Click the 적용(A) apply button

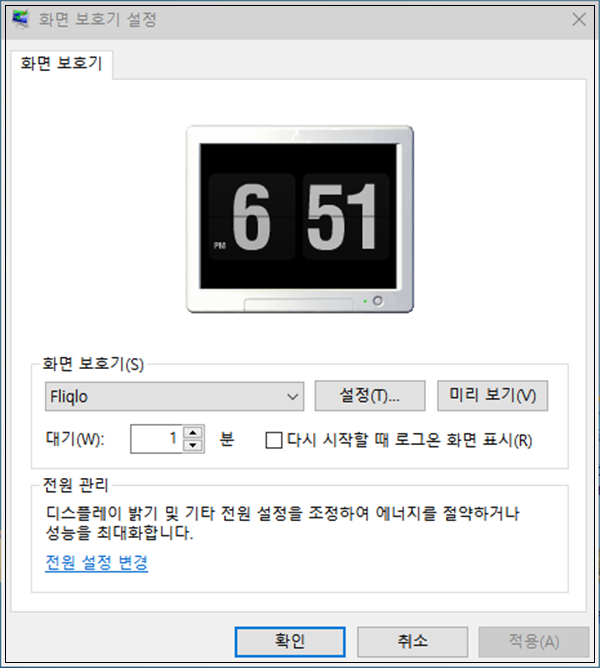[x=534, y=642]
